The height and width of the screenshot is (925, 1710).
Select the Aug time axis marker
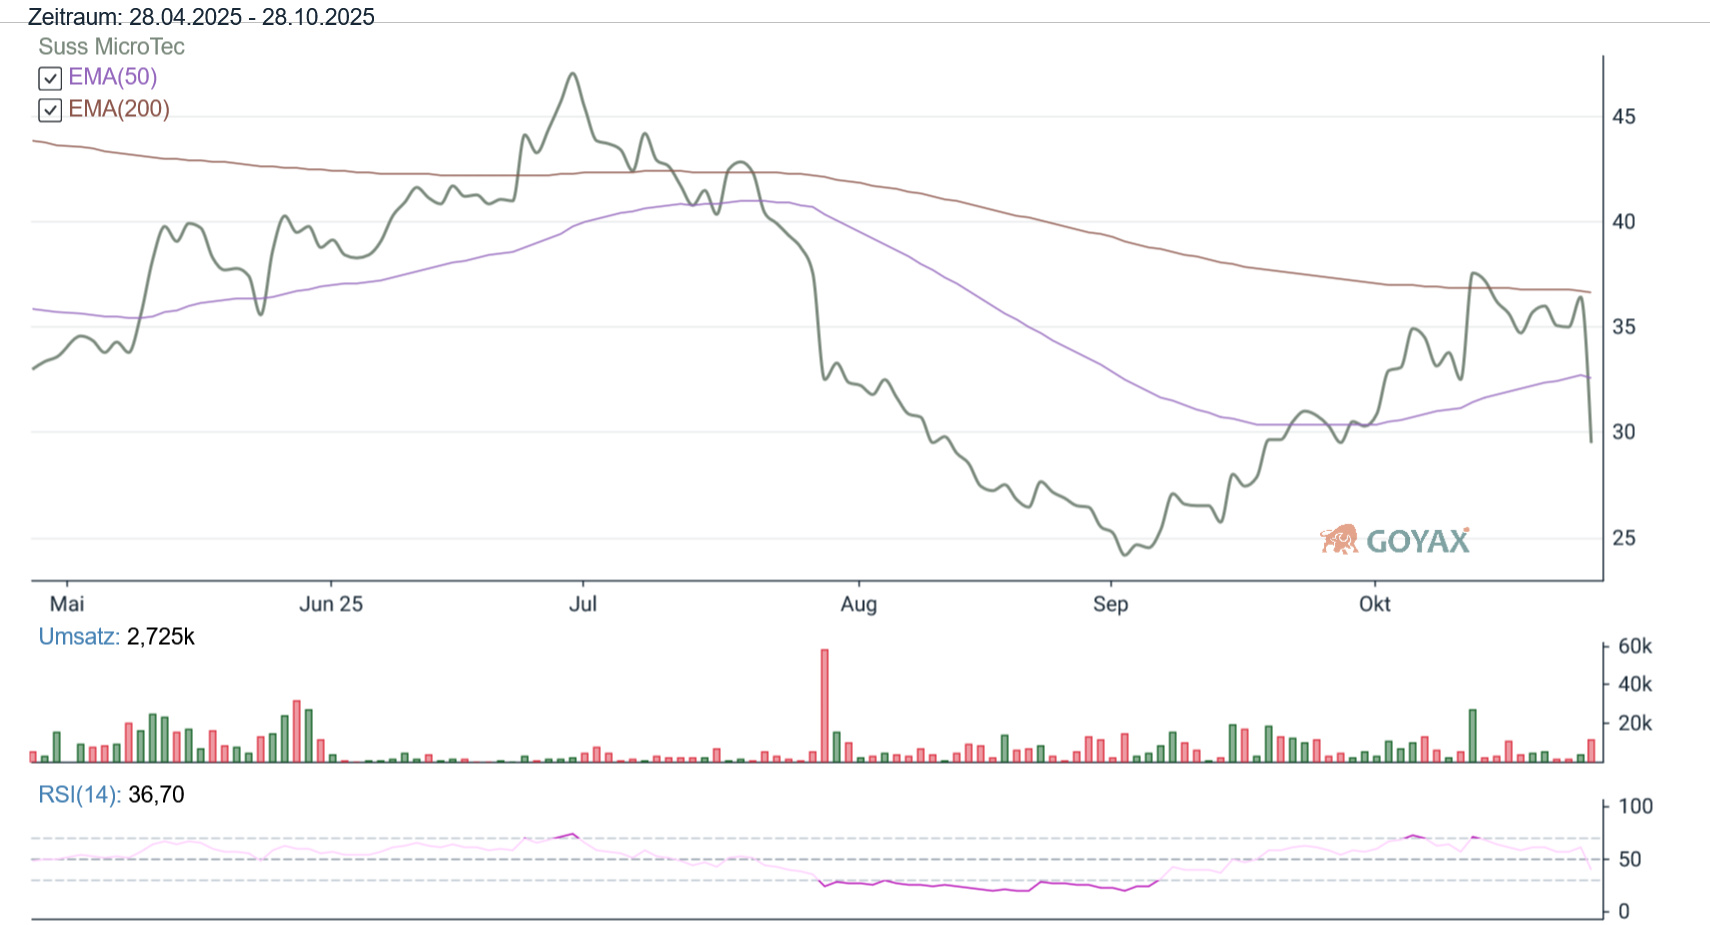(858, 604)
